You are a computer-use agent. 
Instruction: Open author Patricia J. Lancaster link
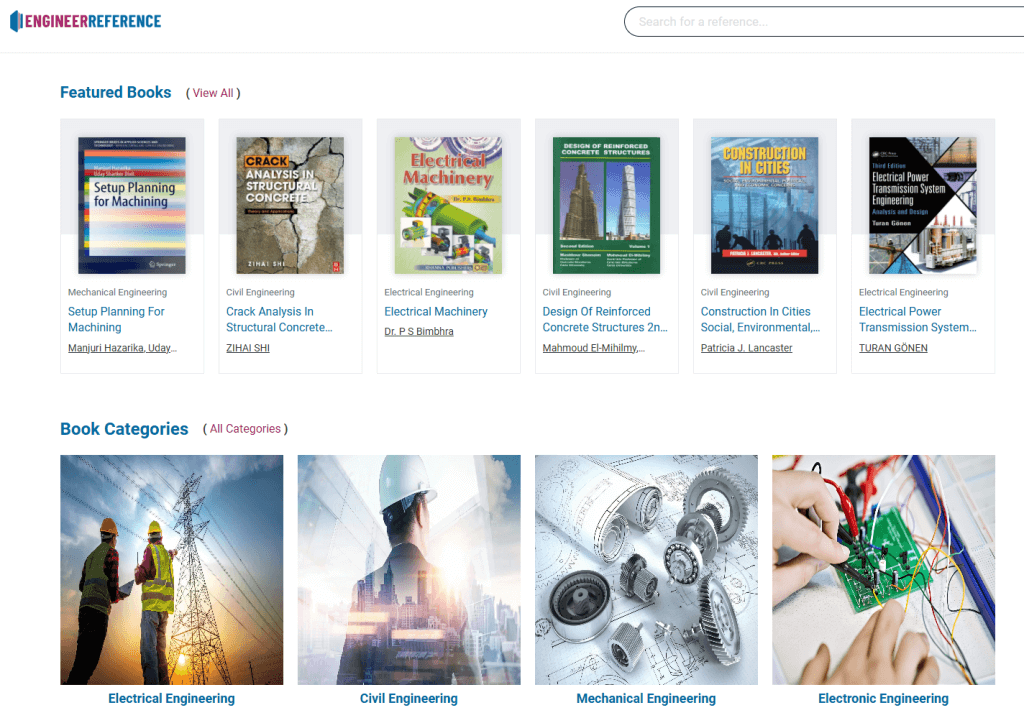746,348
